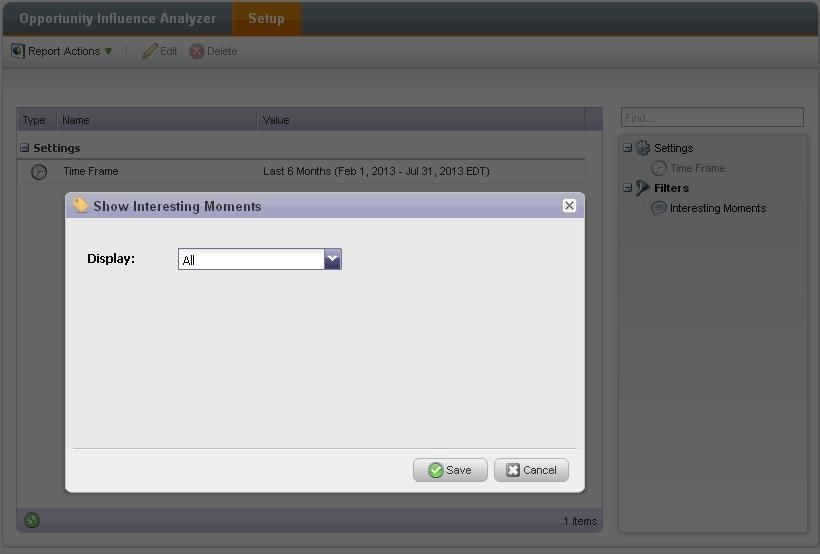This screenshot has height=554, width=820.
Task: Save the Interesting Moments setting
Action: tap(450, 470)
